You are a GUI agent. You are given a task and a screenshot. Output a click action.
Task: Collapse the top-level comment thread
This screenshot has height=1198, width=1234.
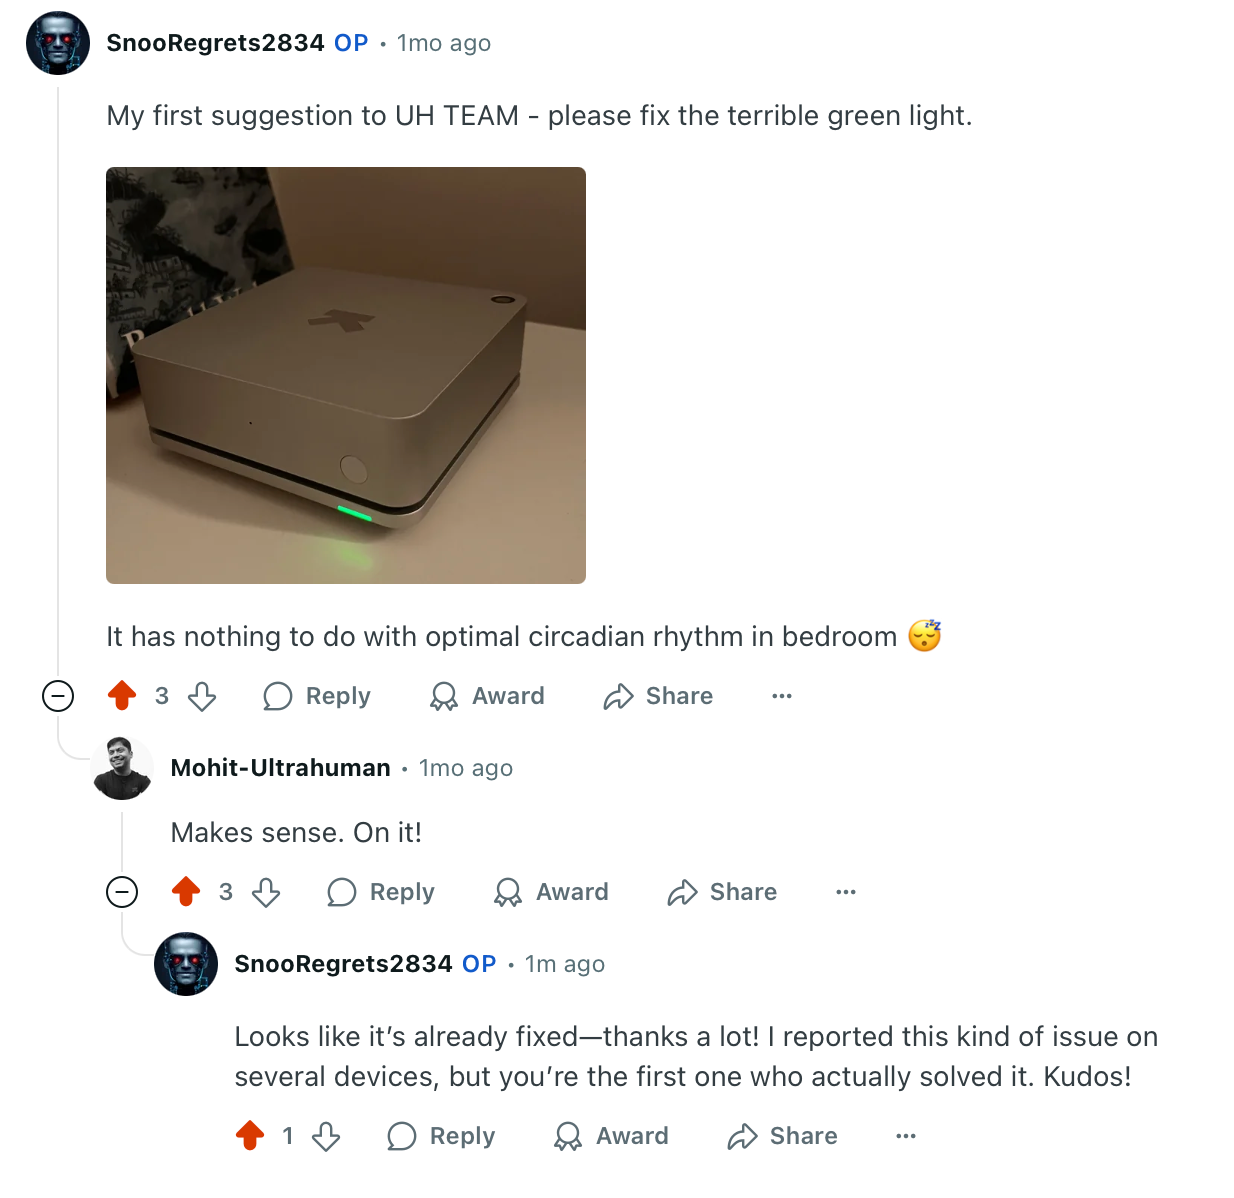point(58,695)
